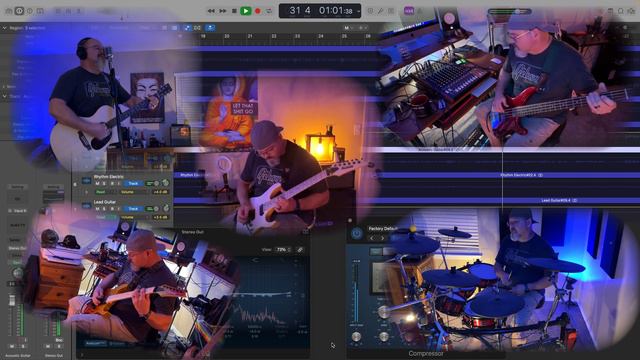Expand the Track inspector disclosure triangle
The image size is (640, 360).
pyautogui.click(x=4, y=96)
